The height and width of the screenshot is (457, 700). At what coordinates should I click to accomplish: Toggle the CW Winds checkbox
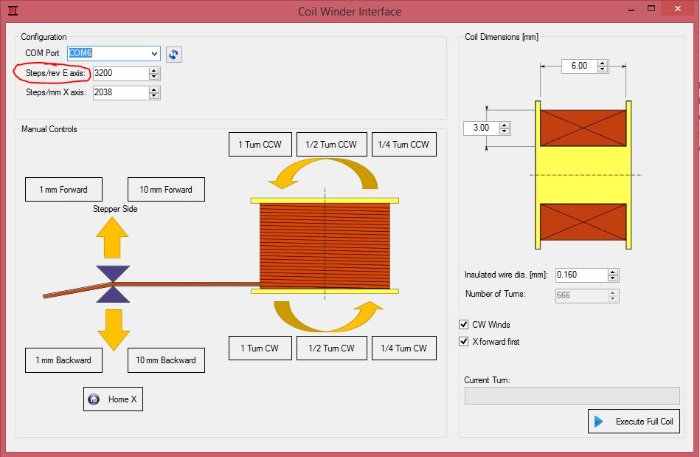click(464, 324)
